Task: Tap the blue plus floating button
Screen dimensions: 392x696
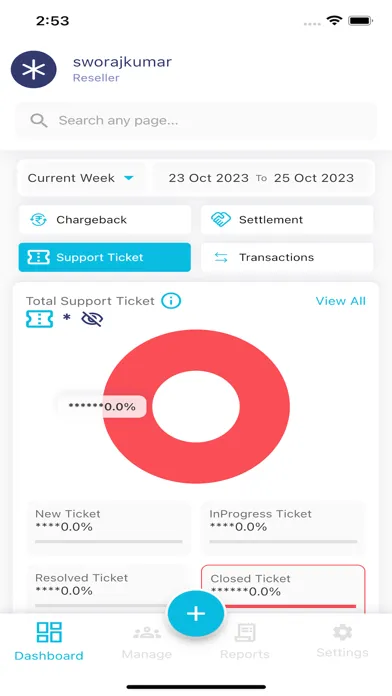Action: (196, 614)
